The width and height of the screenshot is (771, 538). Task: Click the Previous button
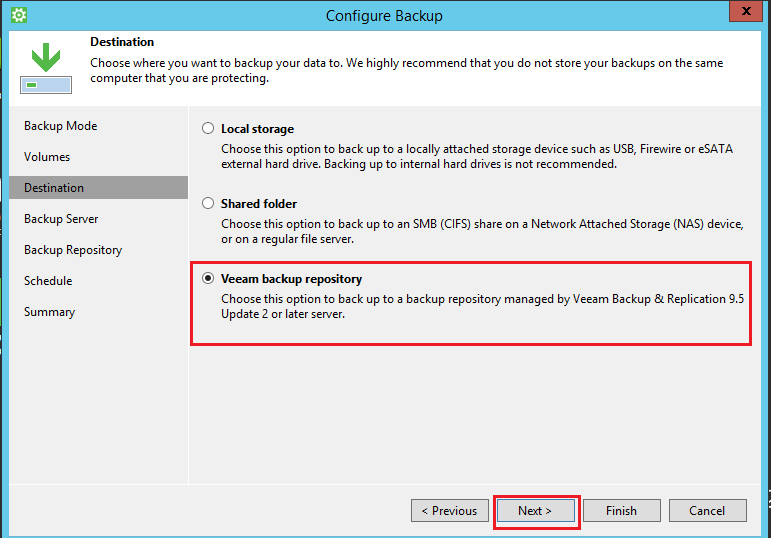[x=450, y=510]
